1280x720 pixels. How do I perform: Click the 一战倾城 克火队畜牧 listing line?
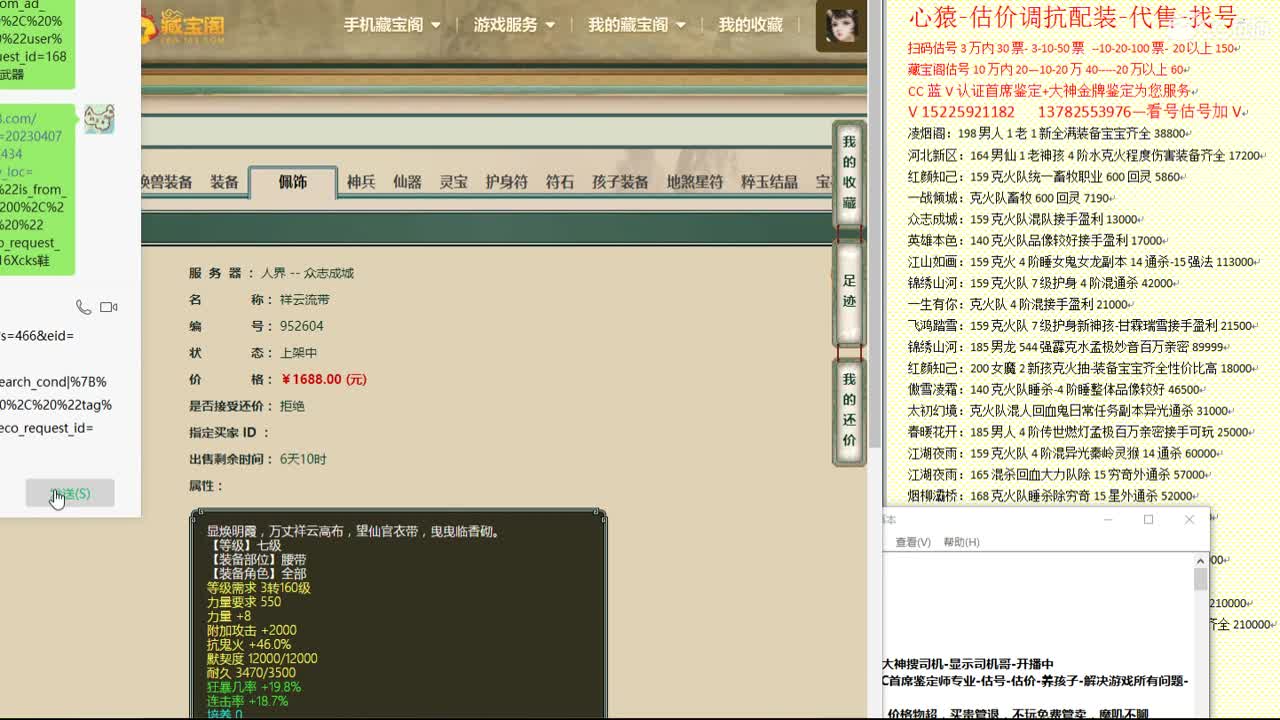[1011, 198]
